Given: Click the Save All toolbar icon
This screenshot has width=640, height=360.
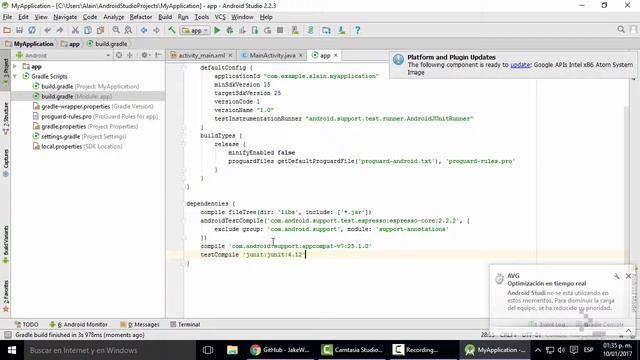Looking at the screenshot, I should point(19,30).
